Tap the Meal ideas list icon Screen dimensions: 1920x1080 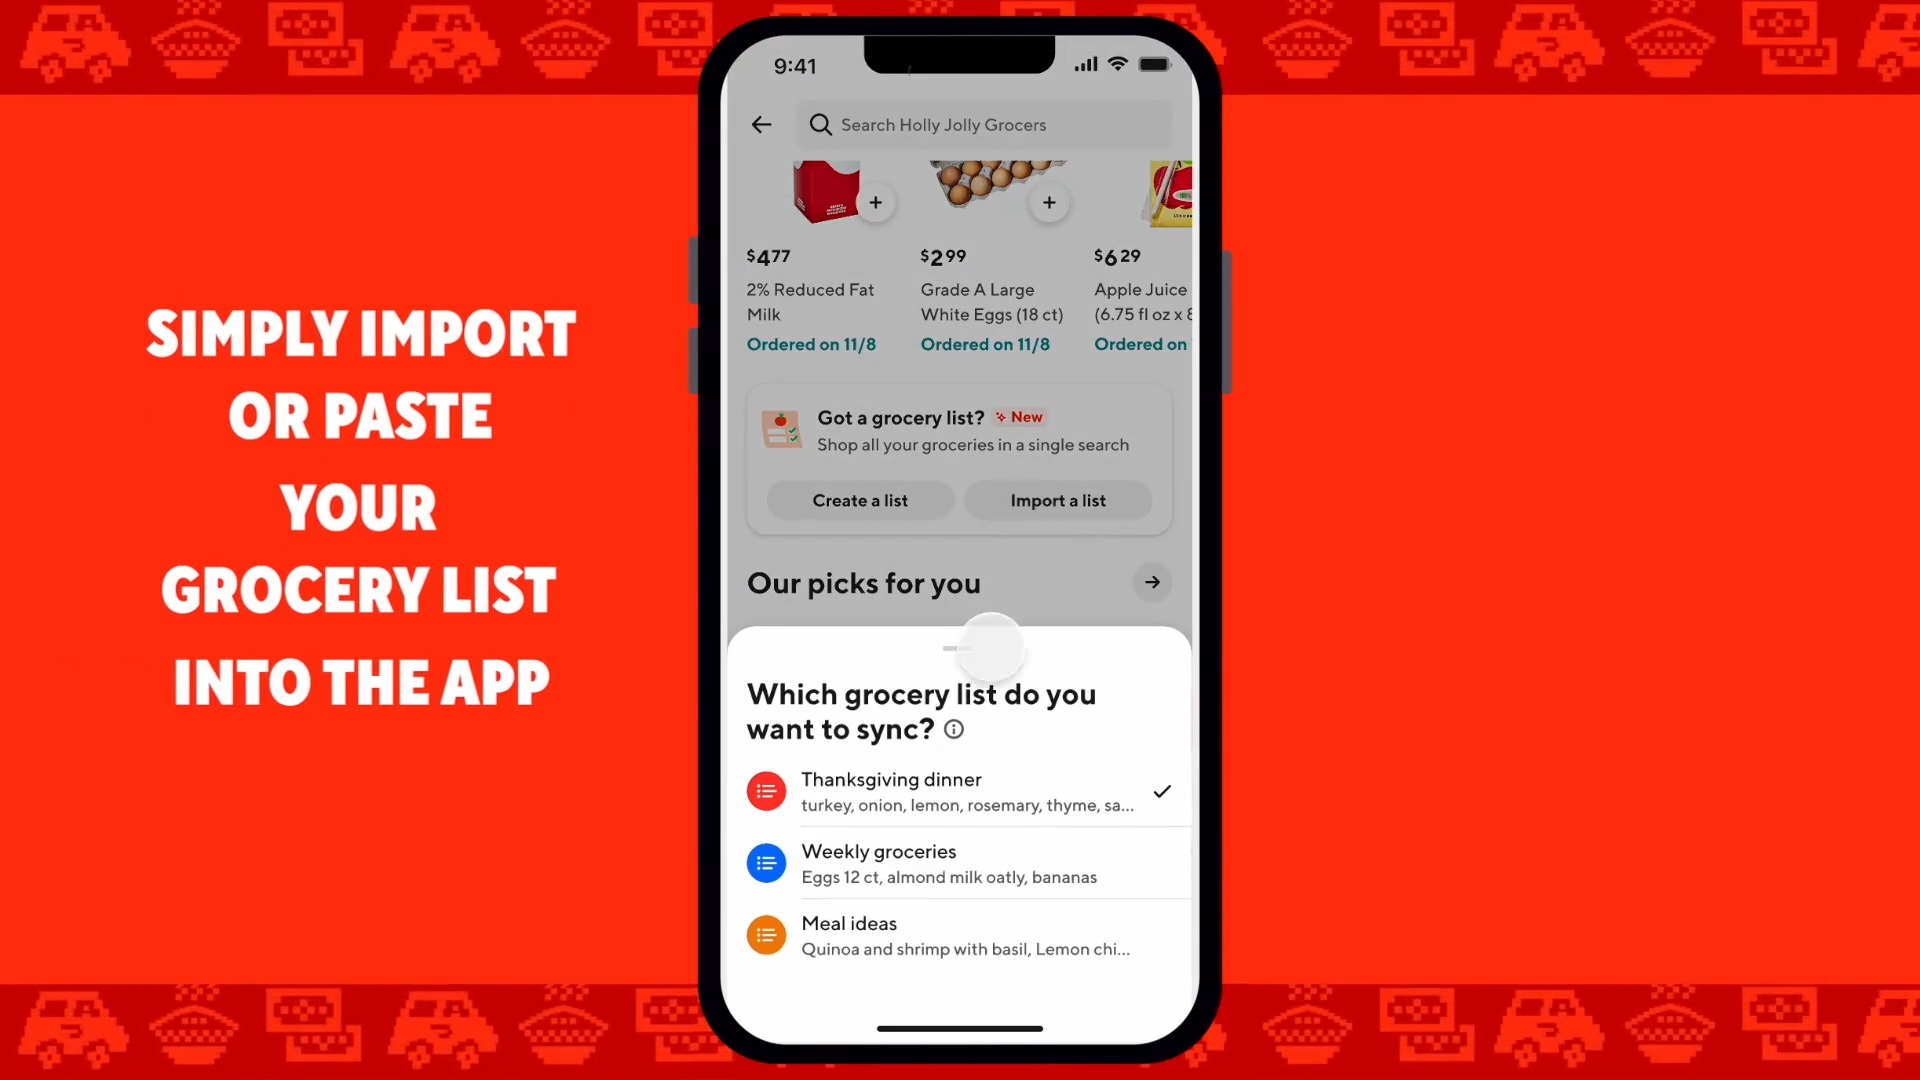[767, 934]
